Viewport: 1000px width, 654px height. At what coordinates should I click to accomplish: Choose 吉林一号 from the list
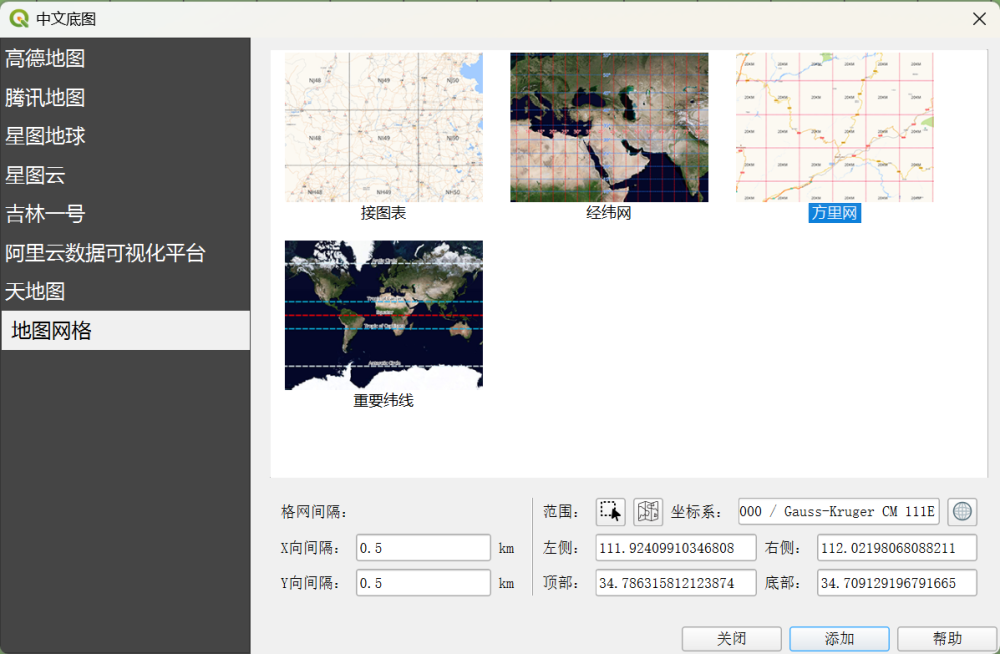click(126, 214)
